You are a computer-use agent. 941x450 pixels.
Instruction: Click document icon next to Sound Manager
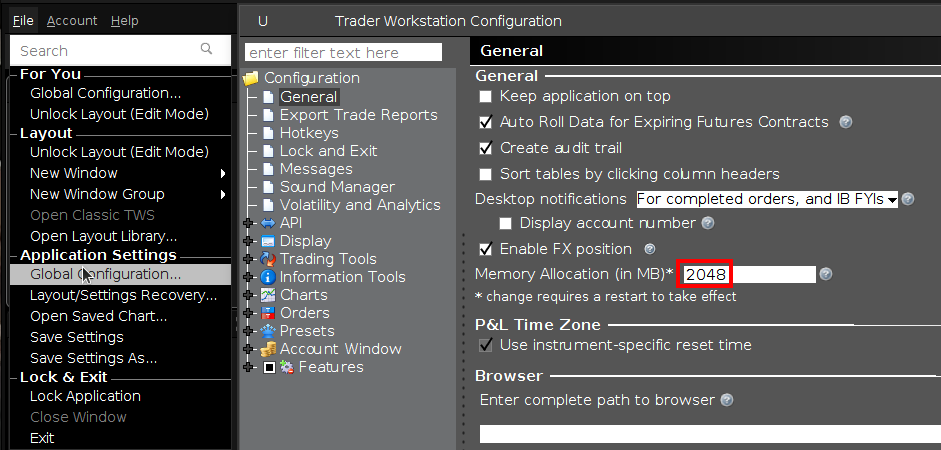pos(268,187)
